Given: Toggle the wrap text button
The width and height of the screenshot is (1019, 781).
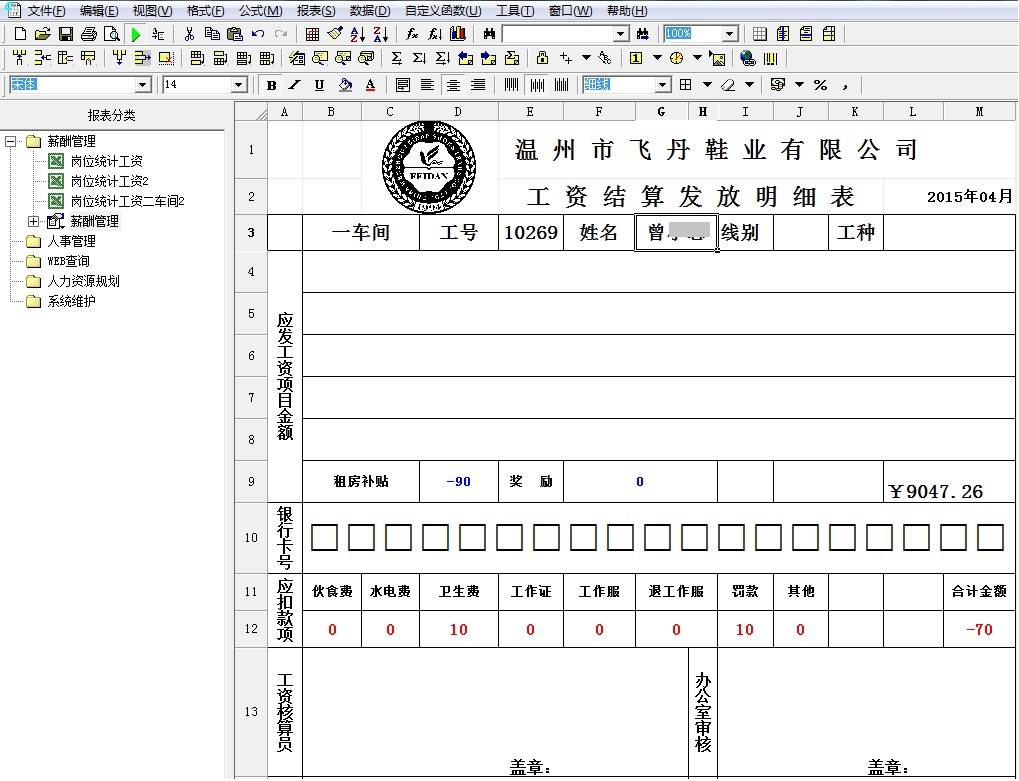Looking at the screenshot, I should (403, 85).
